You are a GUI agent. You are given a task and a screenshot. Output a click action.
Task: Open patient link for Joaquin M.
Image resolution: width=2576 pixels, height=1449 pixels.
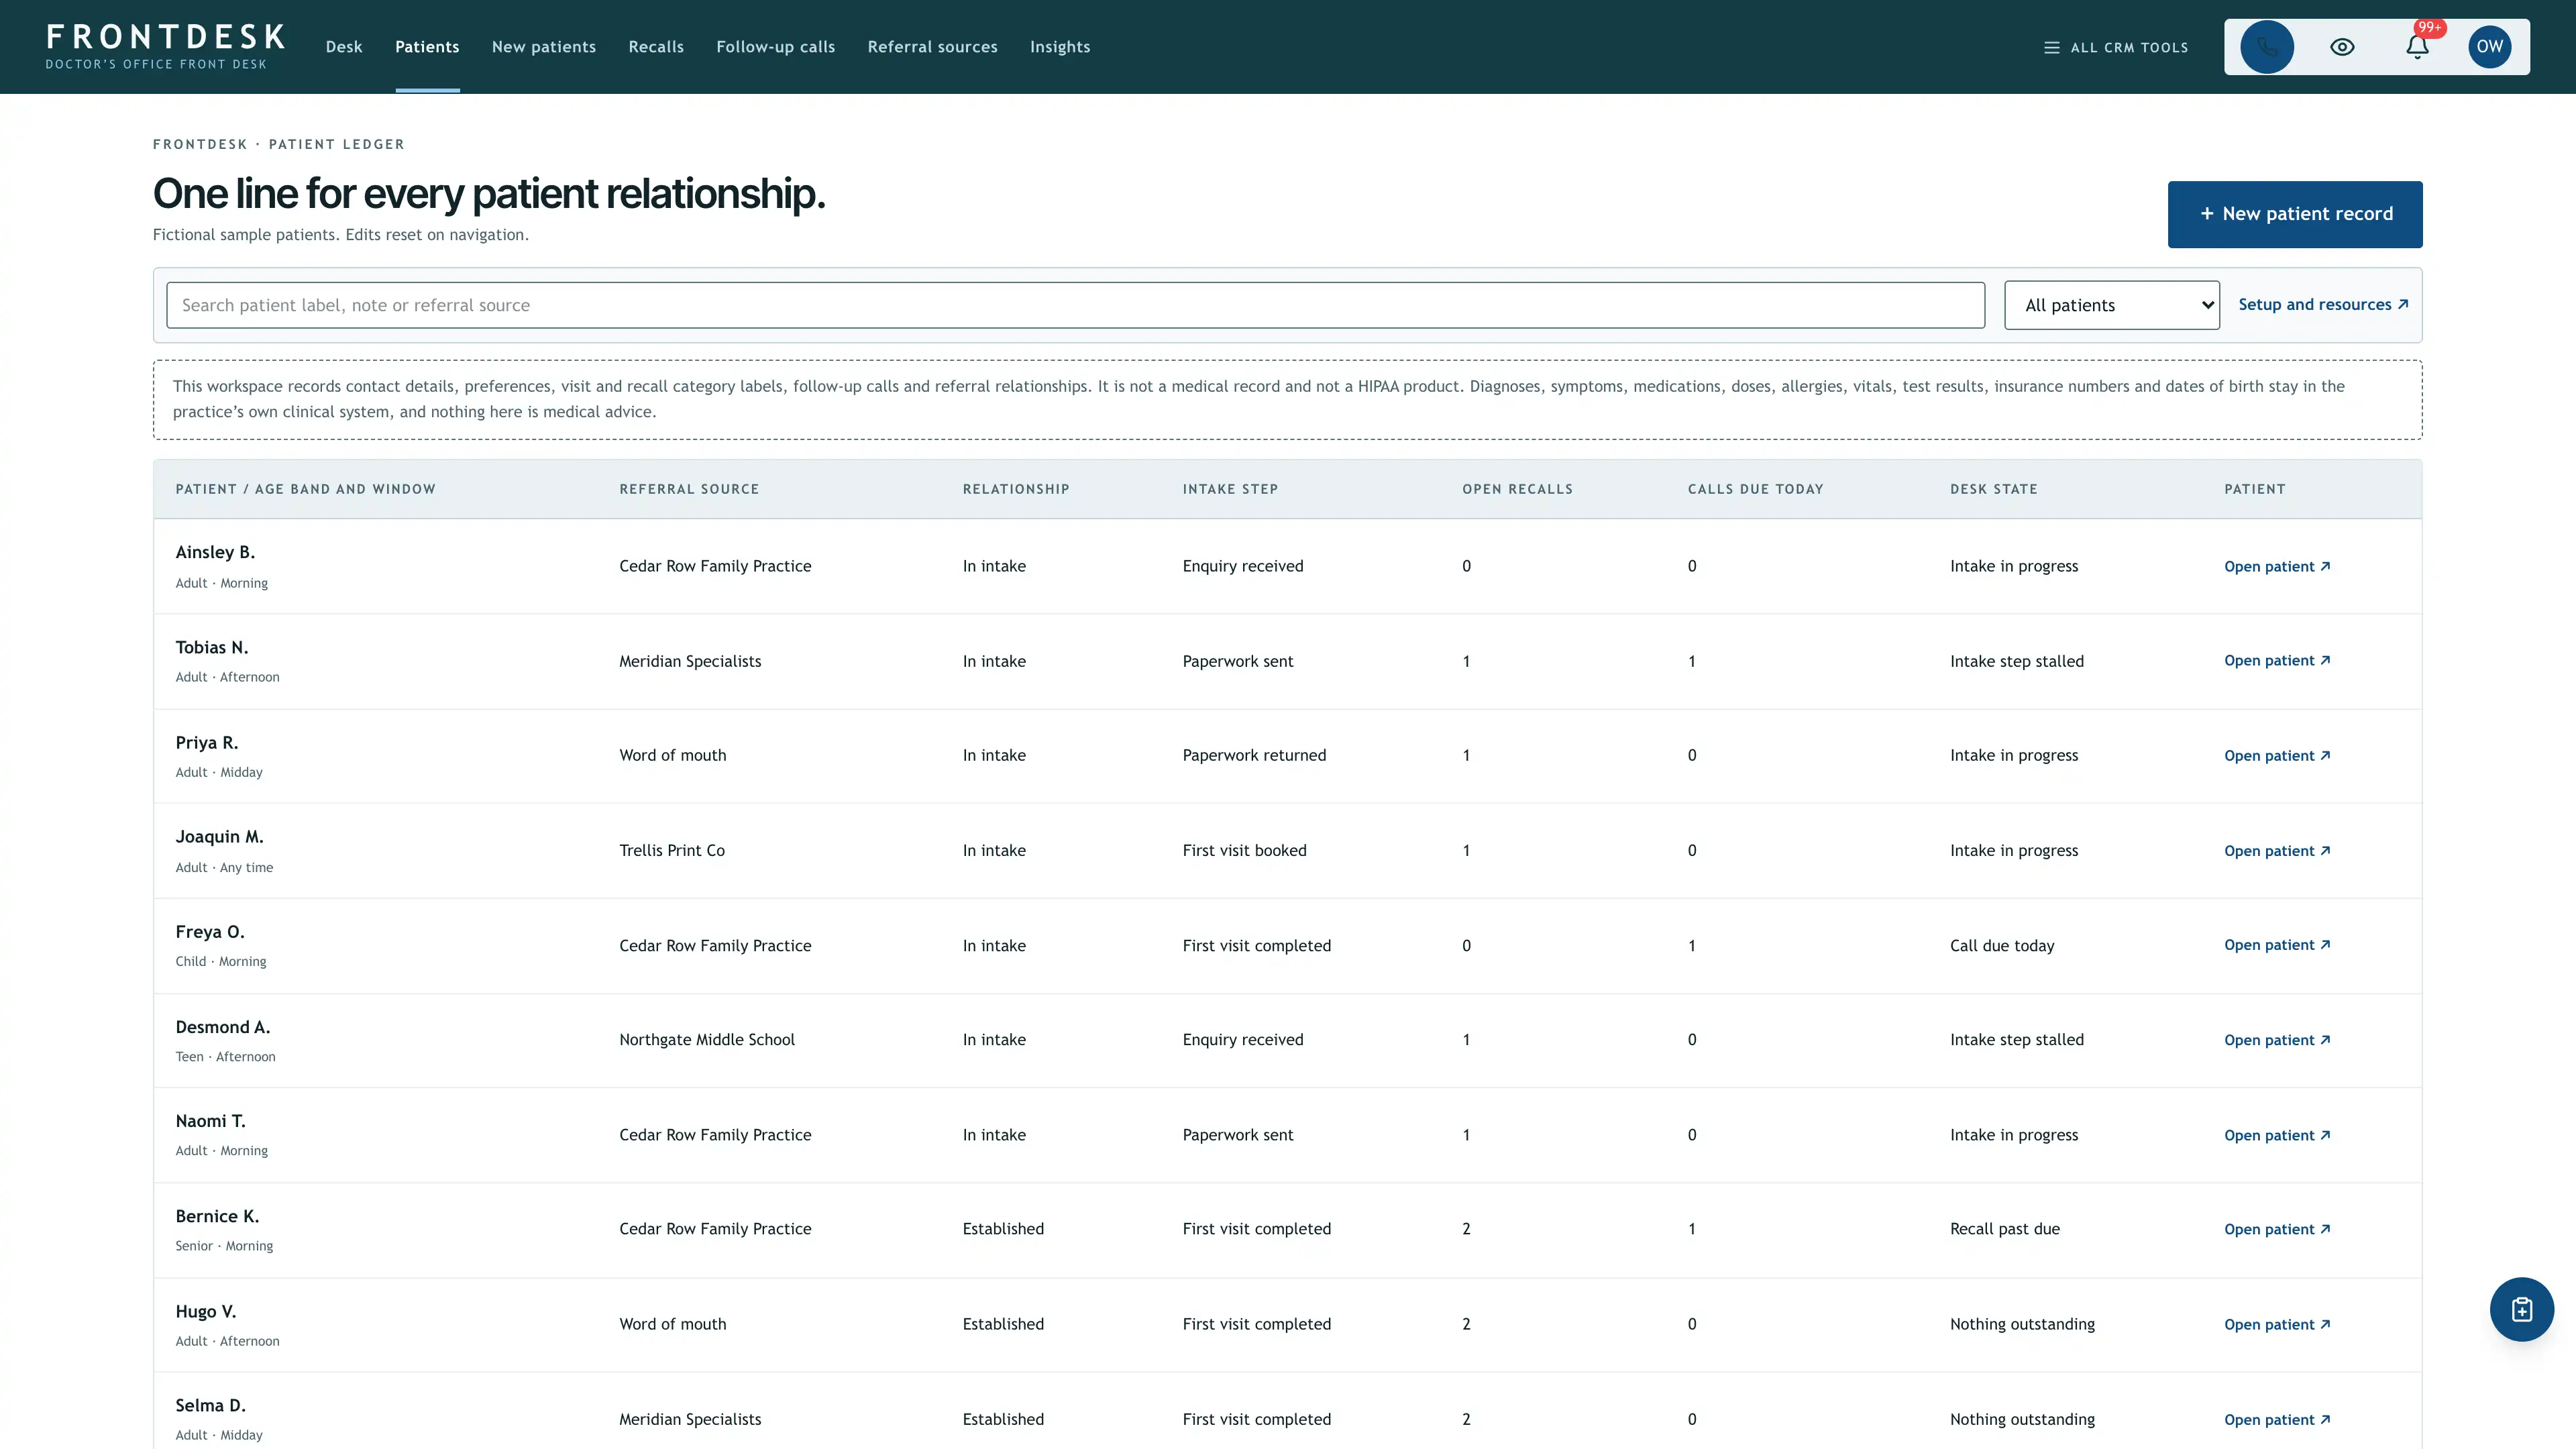(2277, 850)
